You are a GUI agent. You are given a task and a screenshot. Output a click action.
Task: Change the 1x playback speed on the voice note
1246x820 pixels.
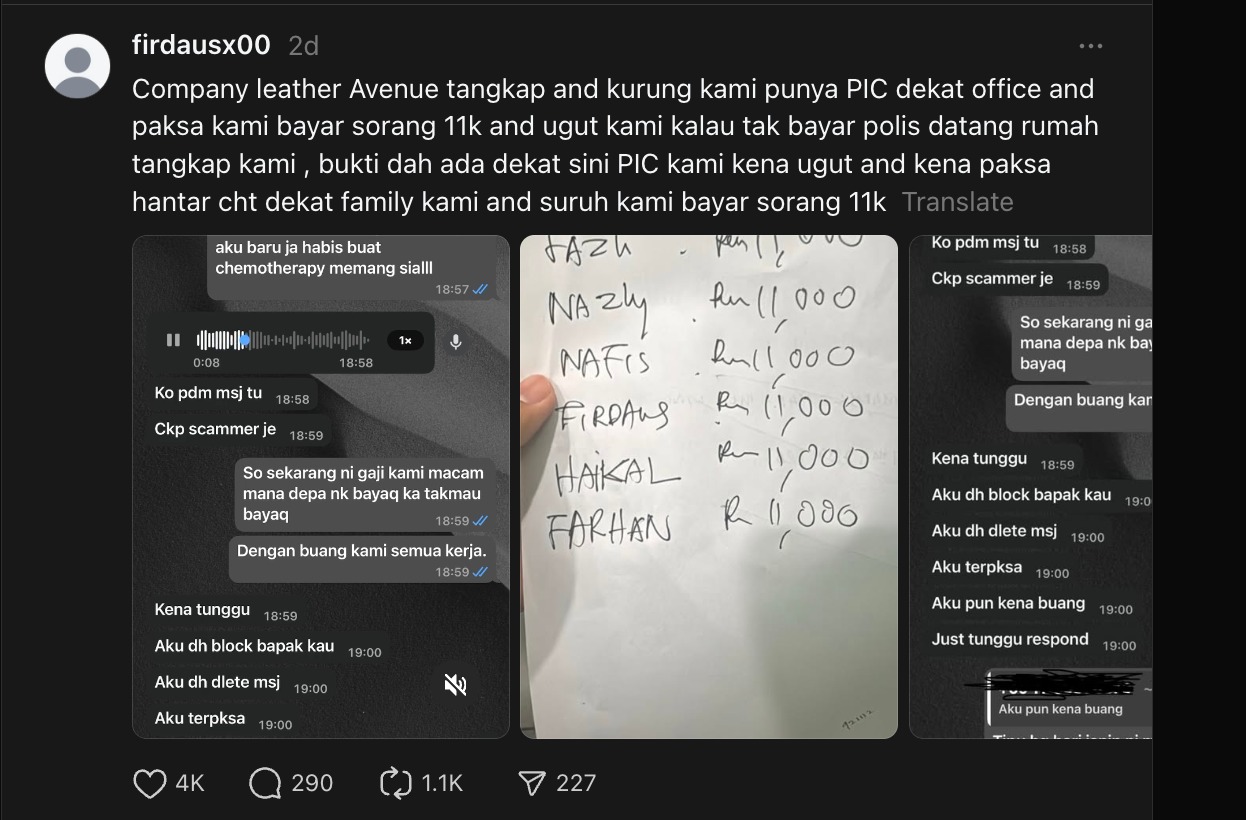[405, 340]
